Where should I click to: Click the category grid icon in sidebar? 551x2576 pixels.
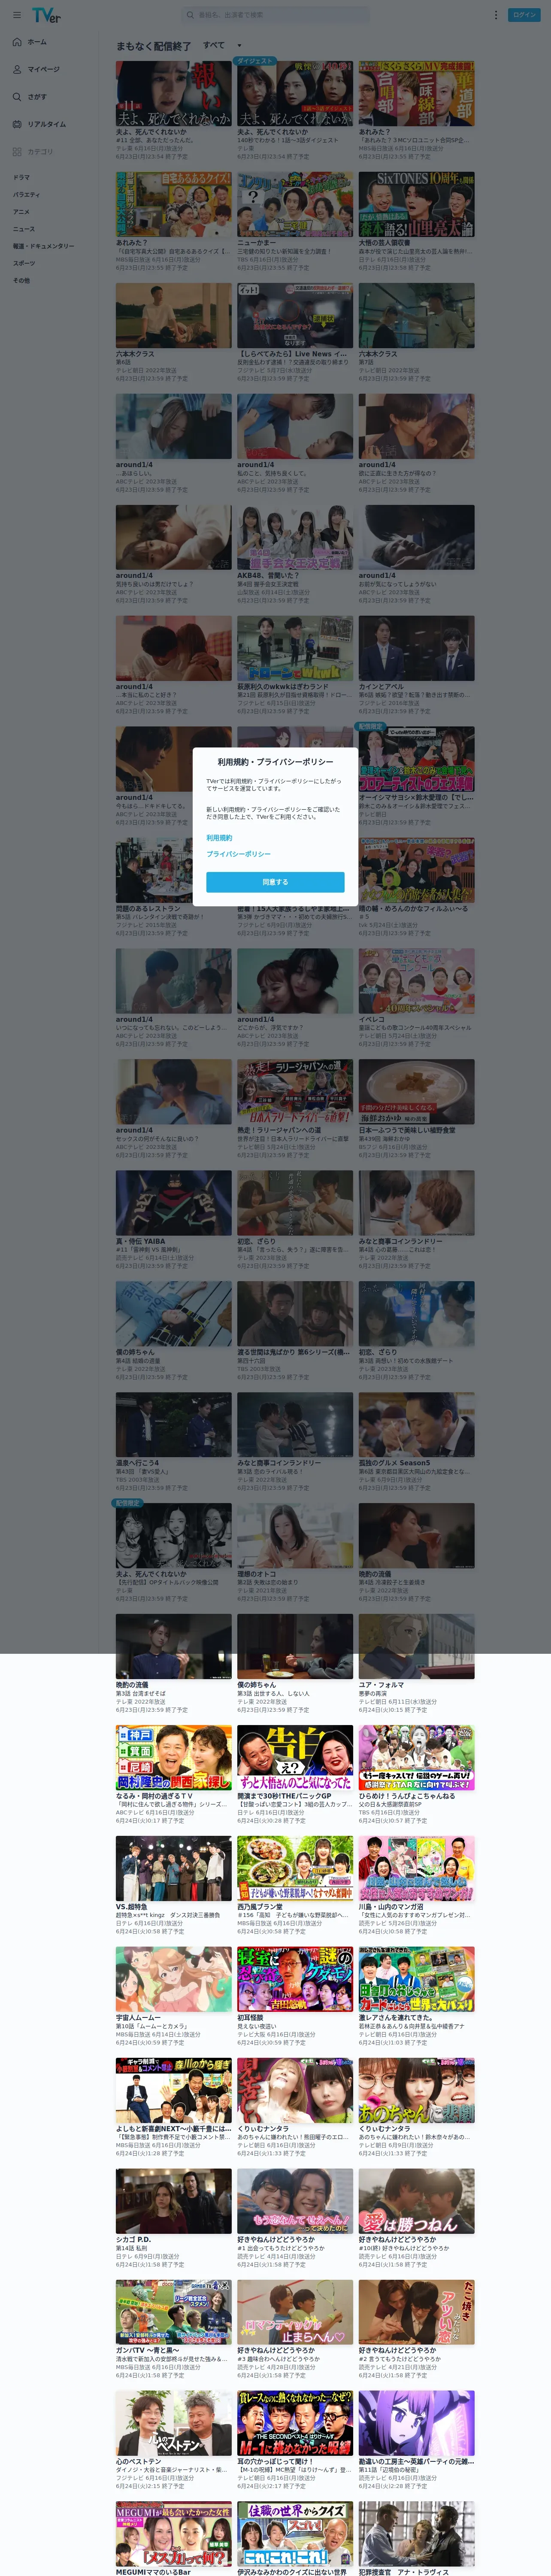tap(17, 152)
